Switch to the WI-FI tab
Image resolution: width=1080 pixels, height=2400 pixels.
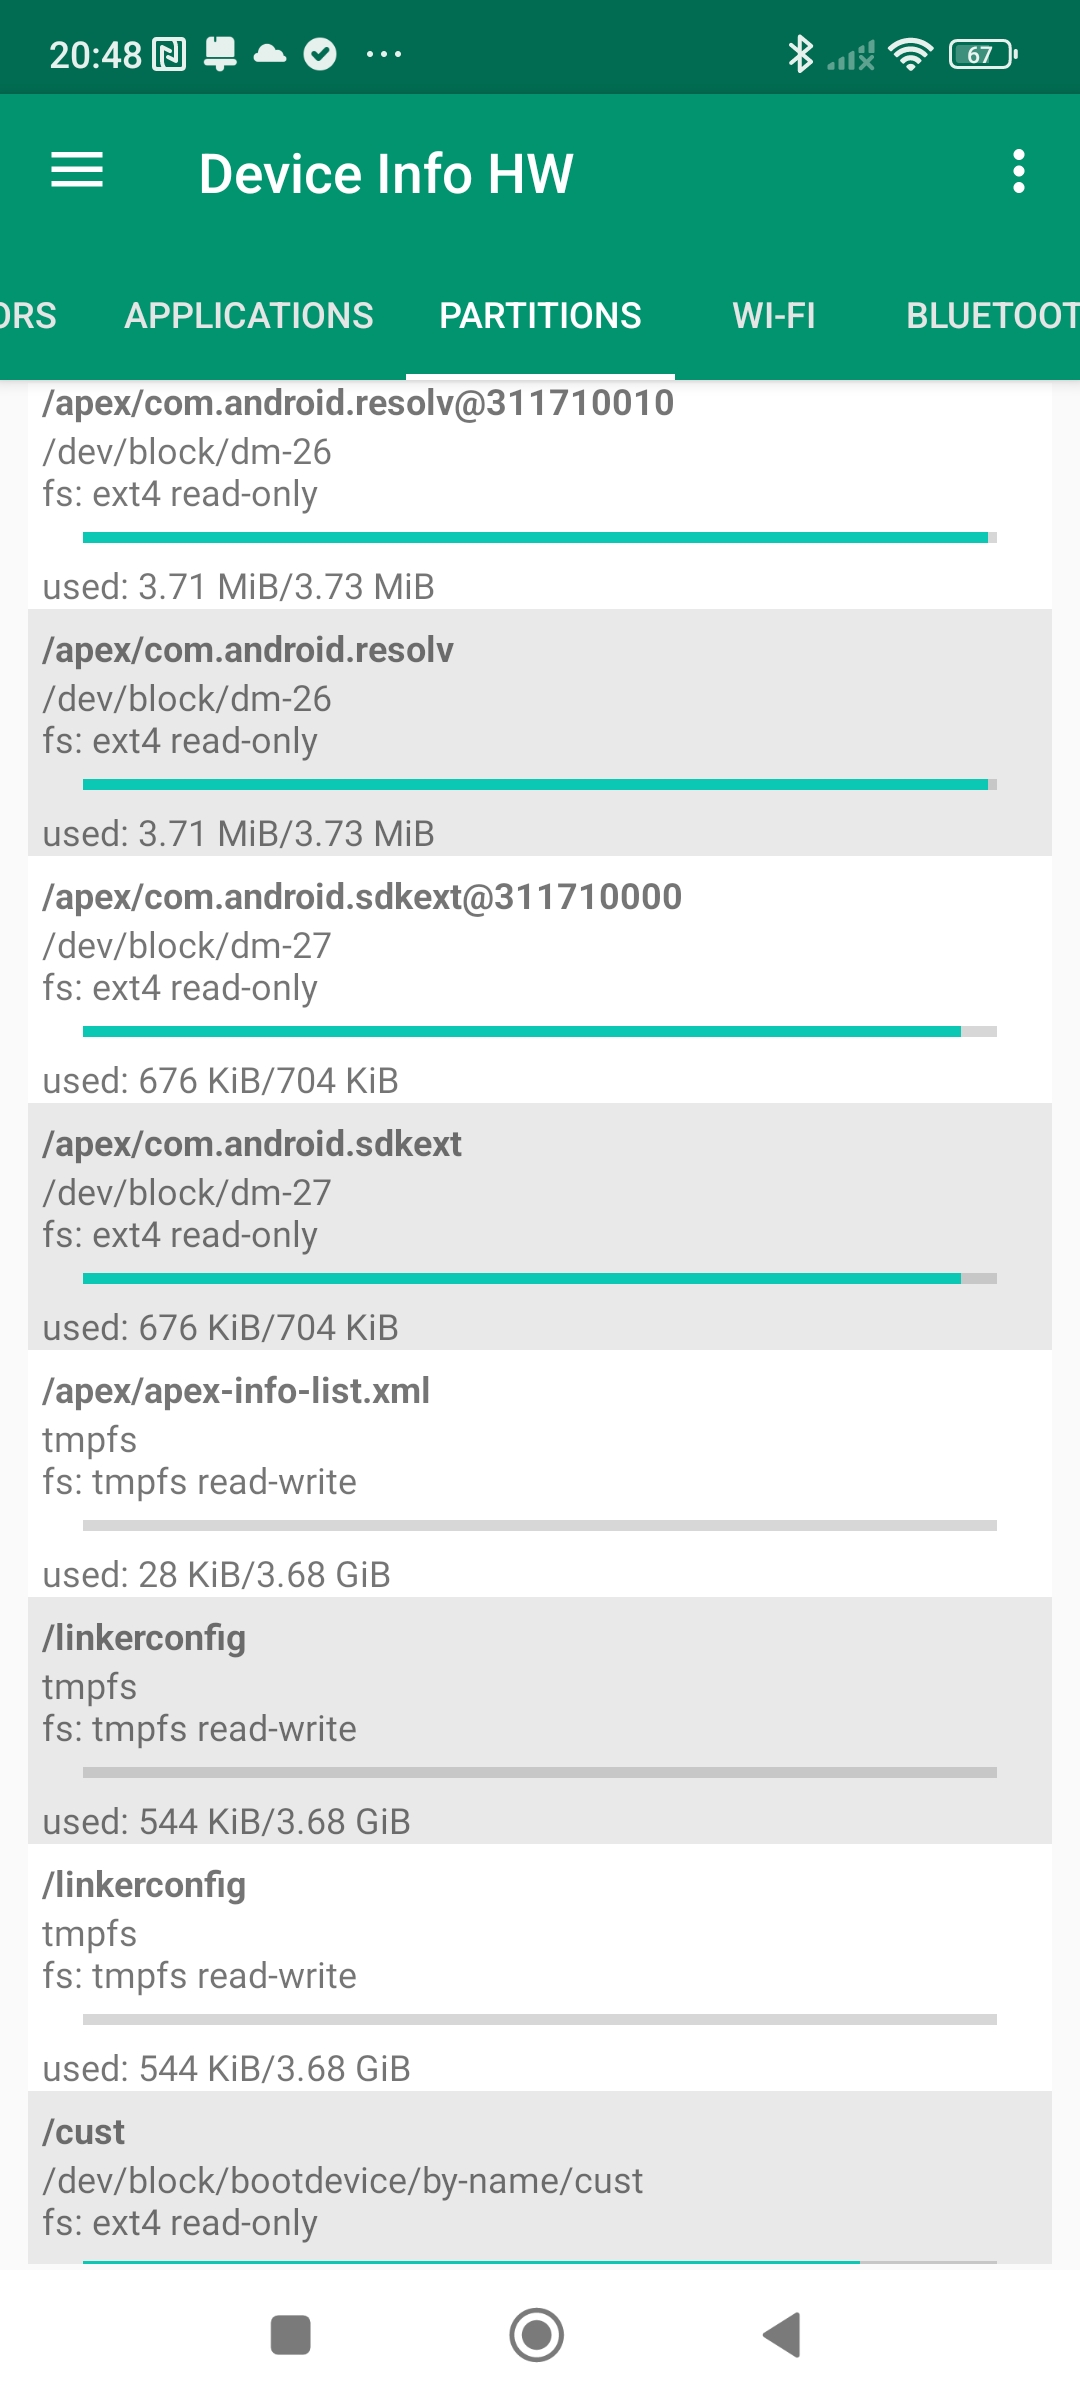tap(774, 316)
